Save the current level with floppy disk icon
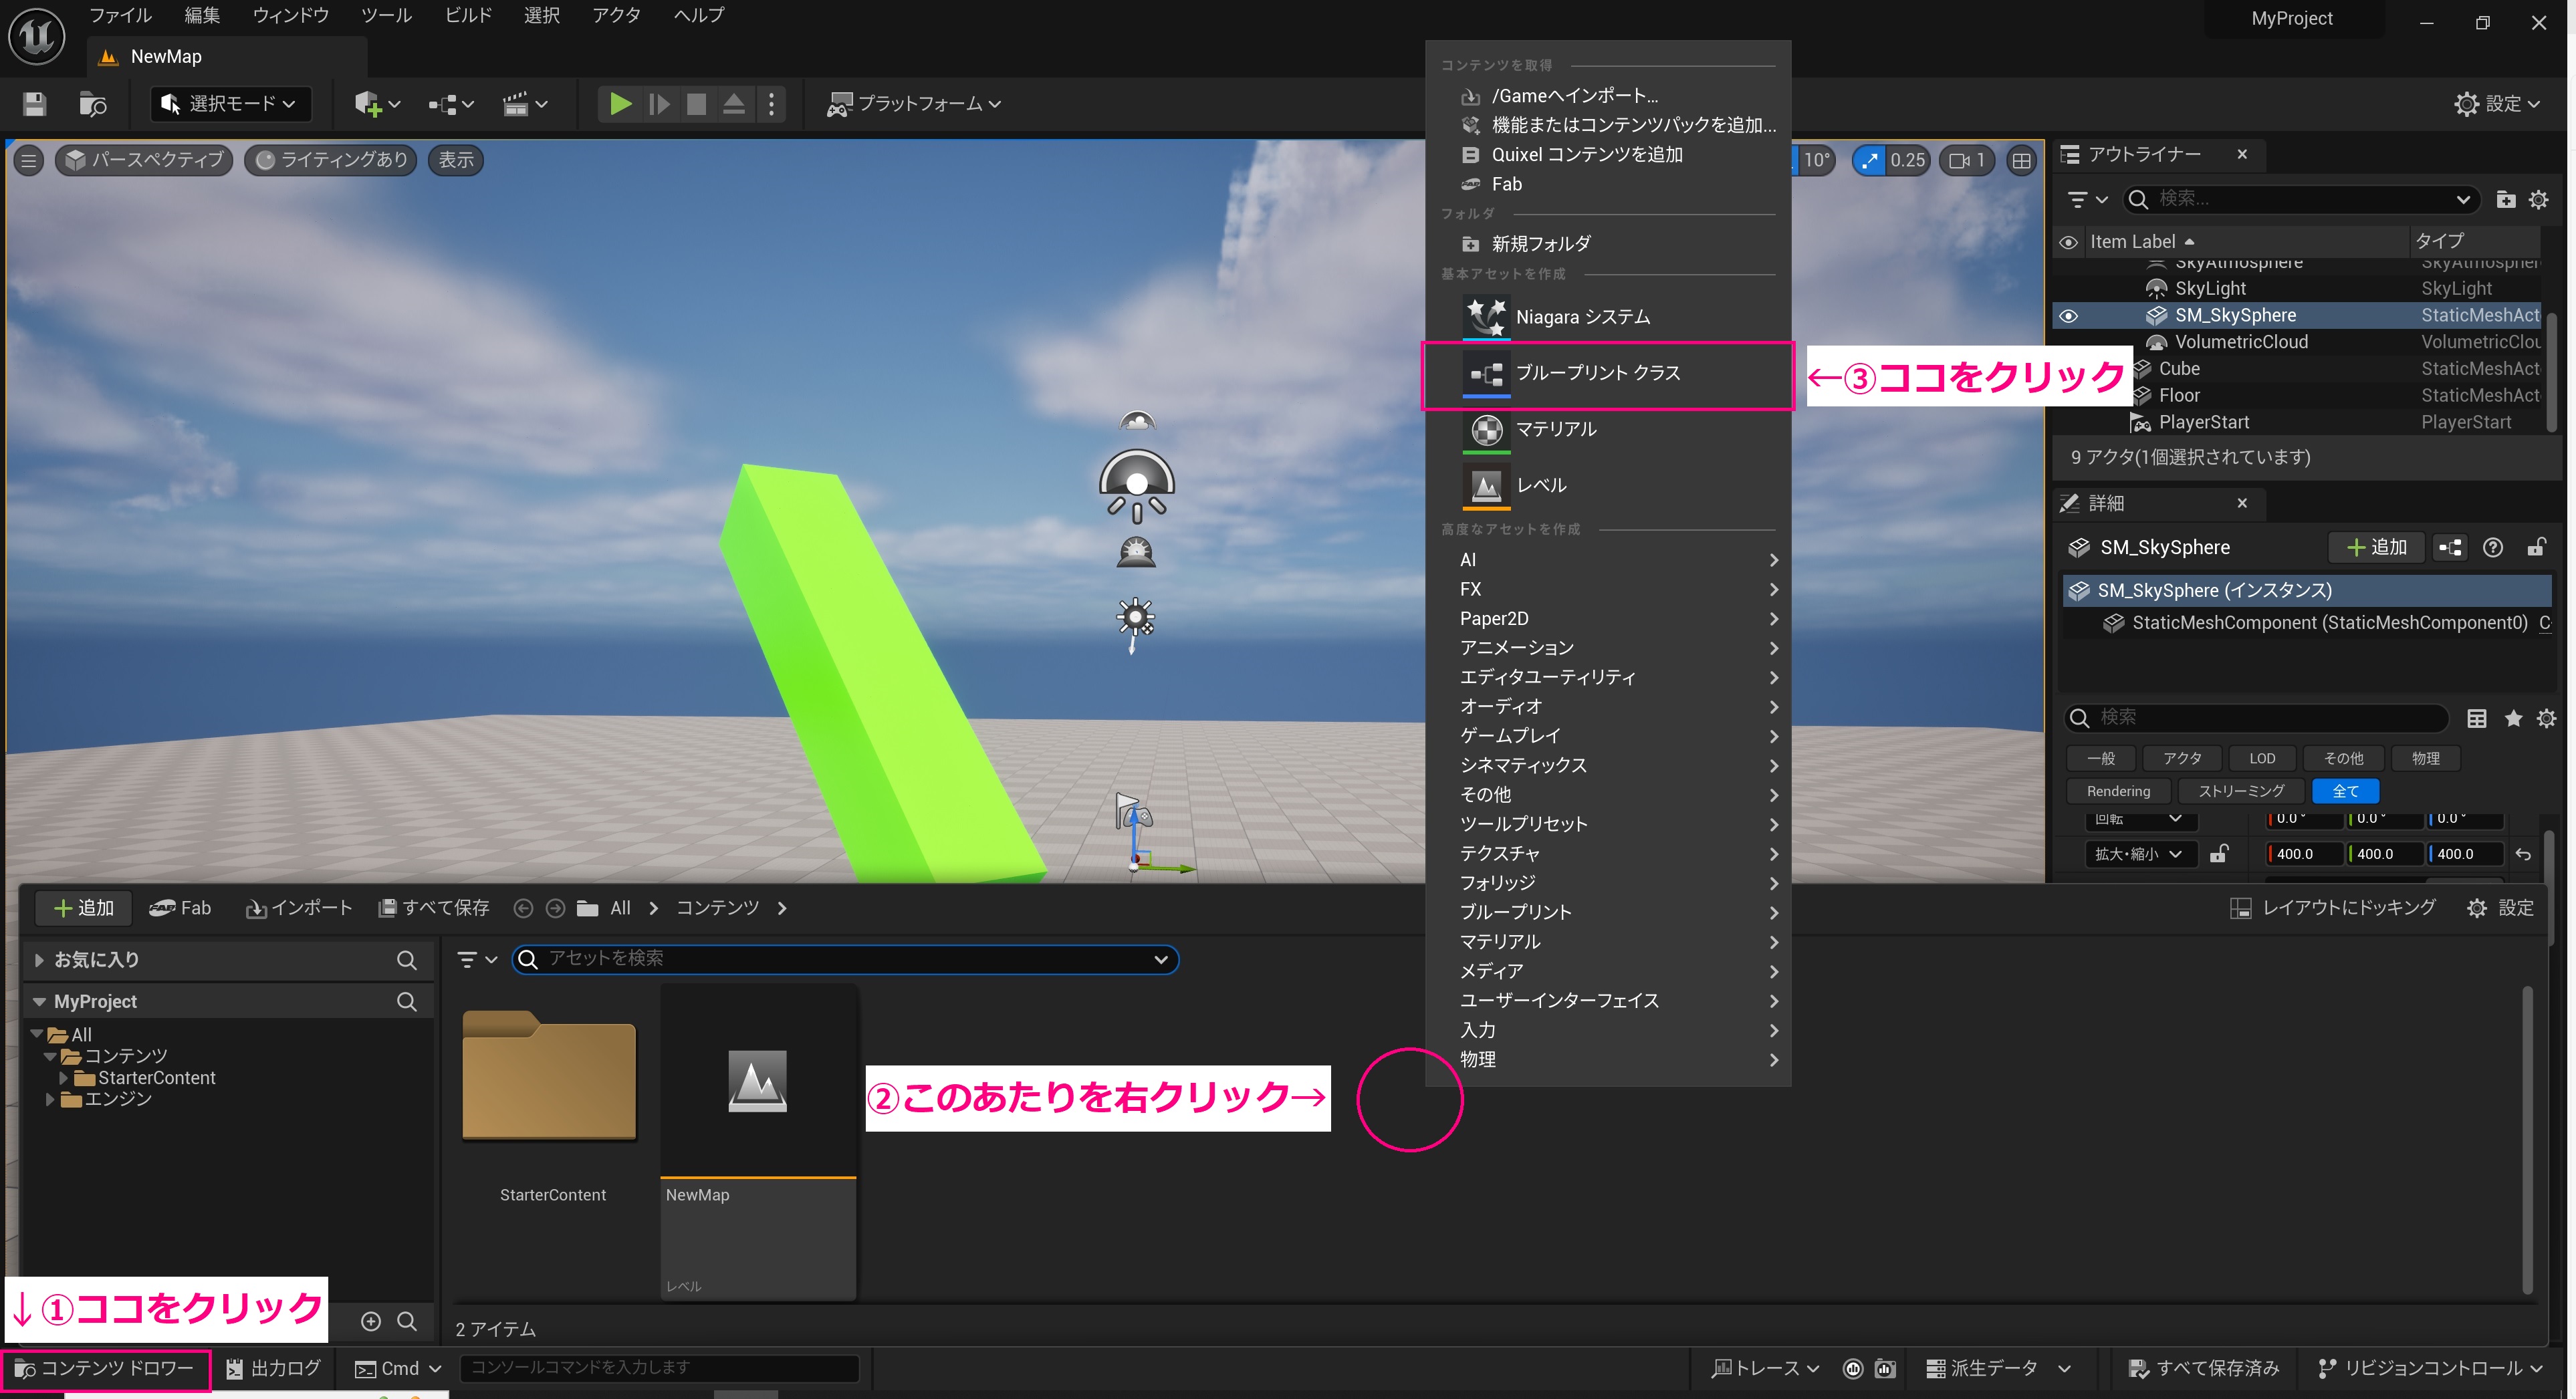2576x1399 pixels. [x=34, y=103]
